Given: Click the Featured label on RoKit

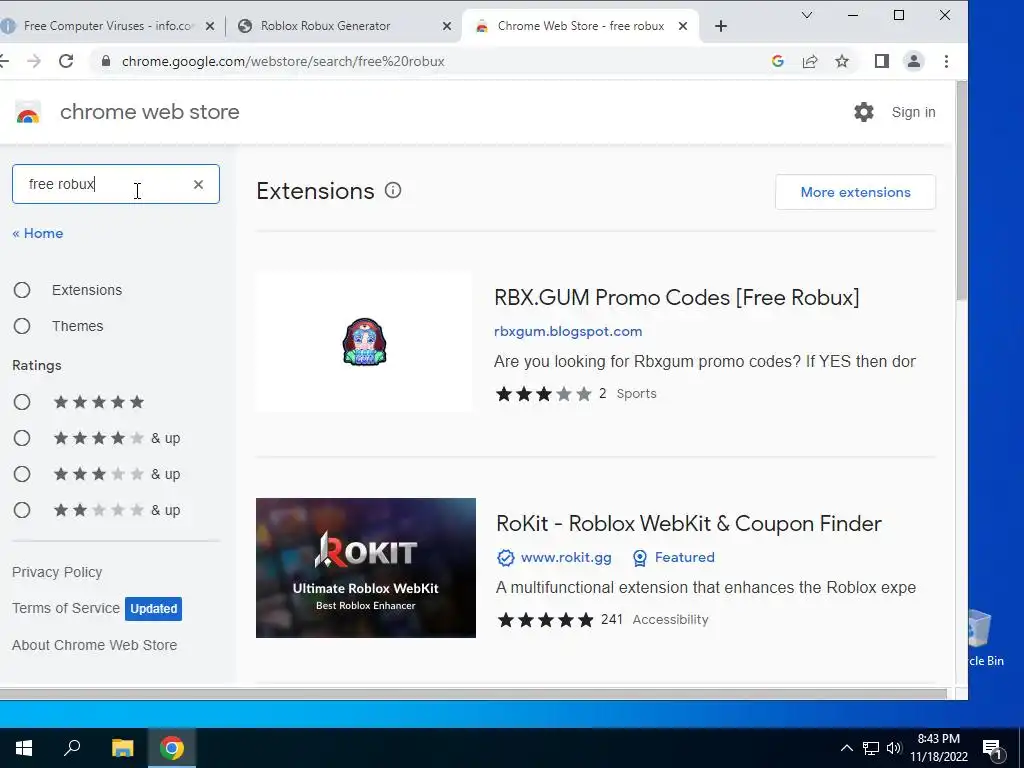Looking at the screenshot, I should point(684,558).
